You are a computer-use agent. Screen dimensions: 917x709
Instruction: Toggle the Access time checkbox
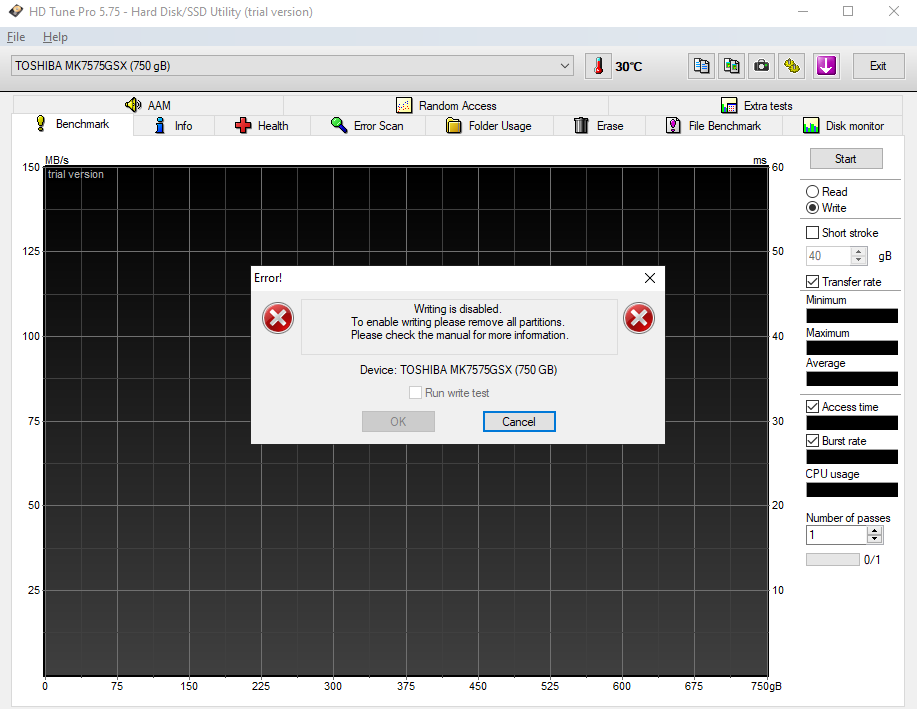(812, 407)
